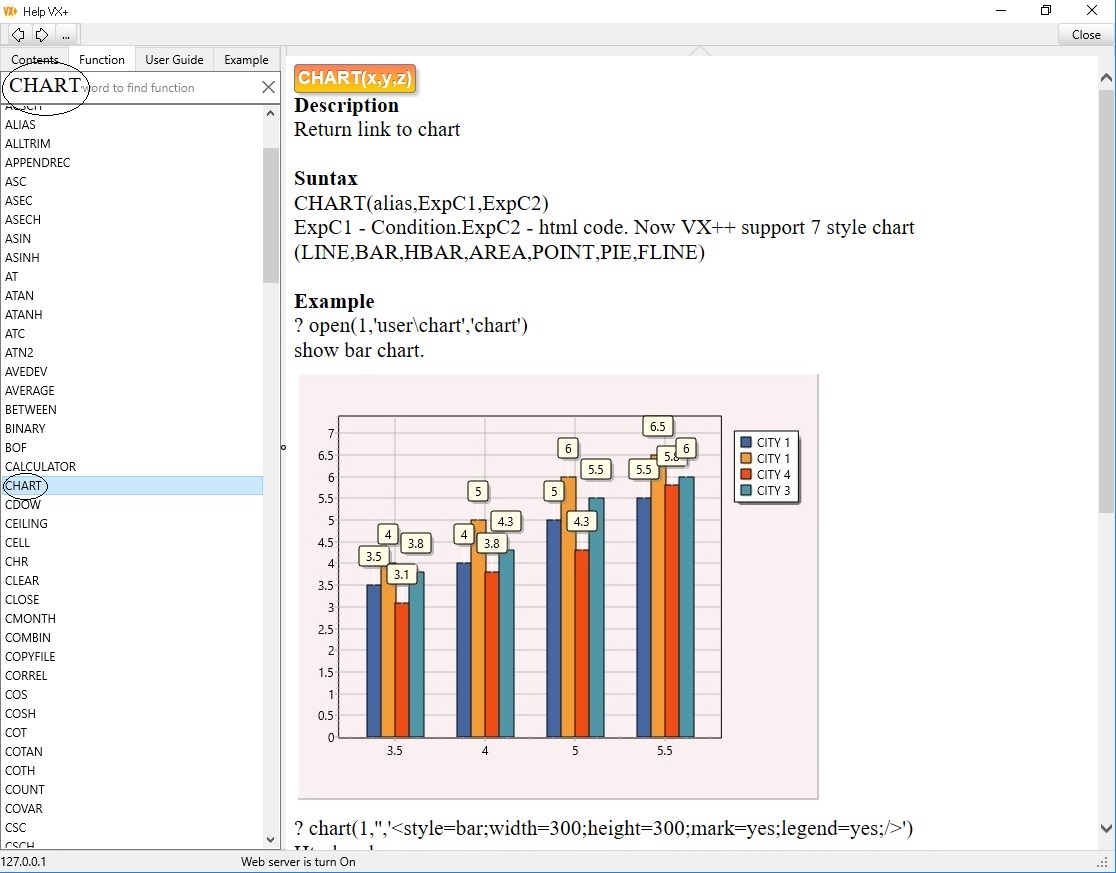Select COUNT in the function list

23,790
